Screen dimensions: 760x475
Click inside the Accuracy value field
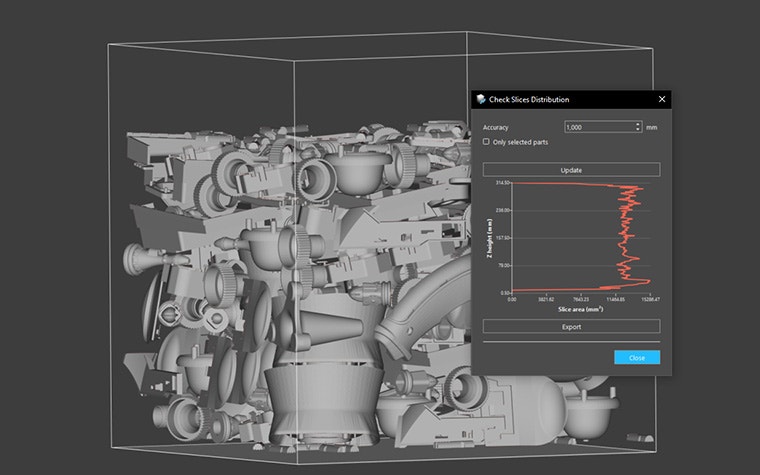[x=597, y=128]
